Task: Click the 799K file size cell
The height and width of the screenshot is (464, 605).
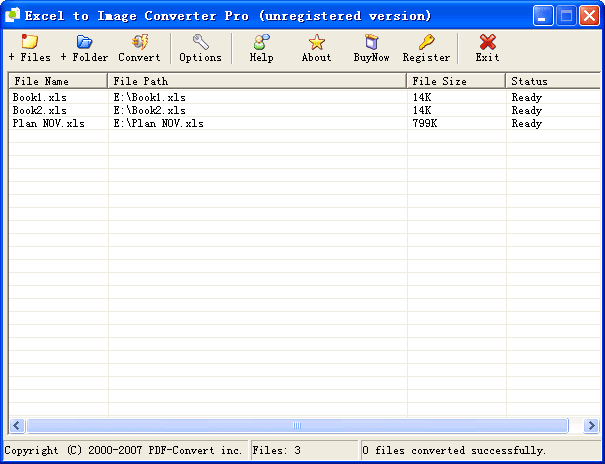Action: [425, 123]
